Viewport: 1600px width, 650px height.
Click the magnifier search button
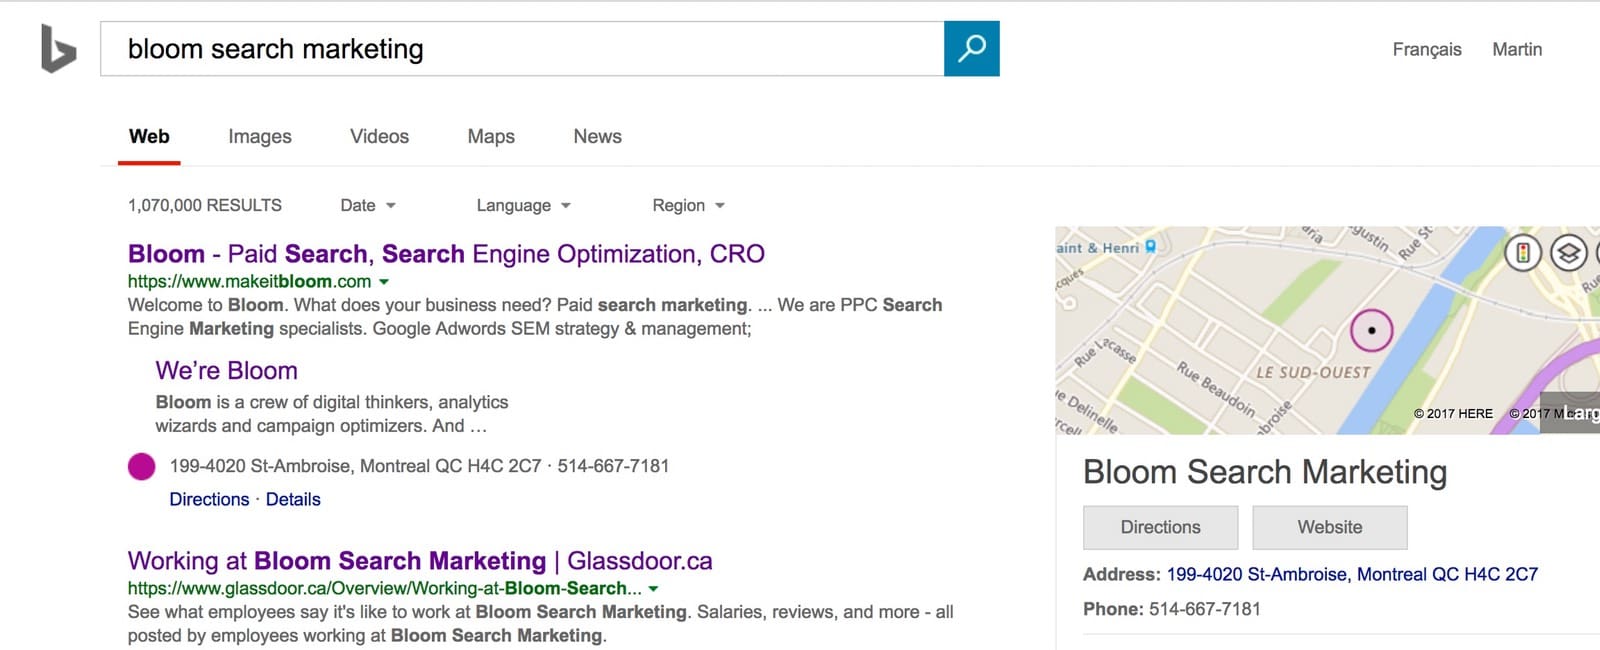pyautogui.click(x=971, y=49)
